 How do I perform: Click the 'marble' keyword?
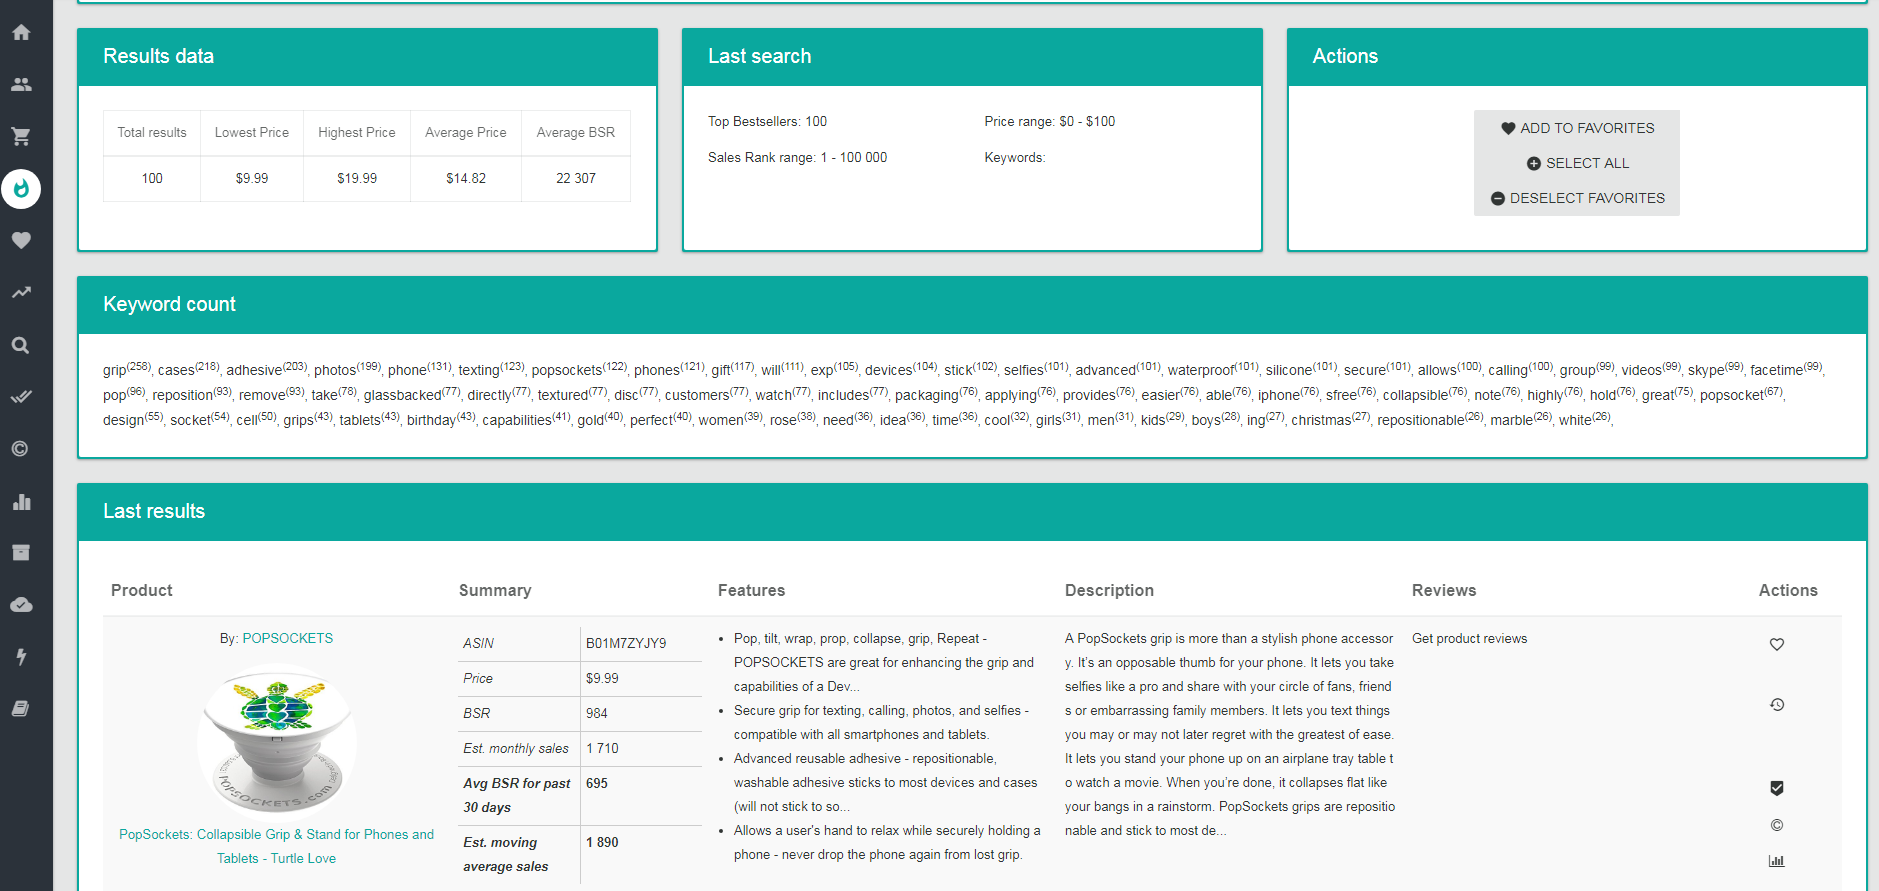[1511, 420]
